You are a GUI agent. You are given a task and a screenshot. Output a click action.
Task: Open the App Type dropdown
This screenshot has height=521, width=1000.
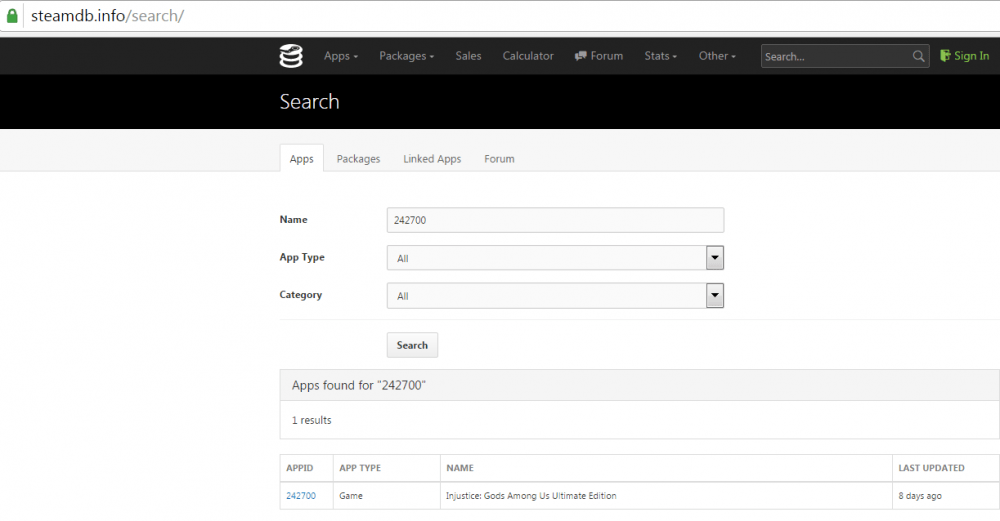pyautogui.click(x=555, y=258)
